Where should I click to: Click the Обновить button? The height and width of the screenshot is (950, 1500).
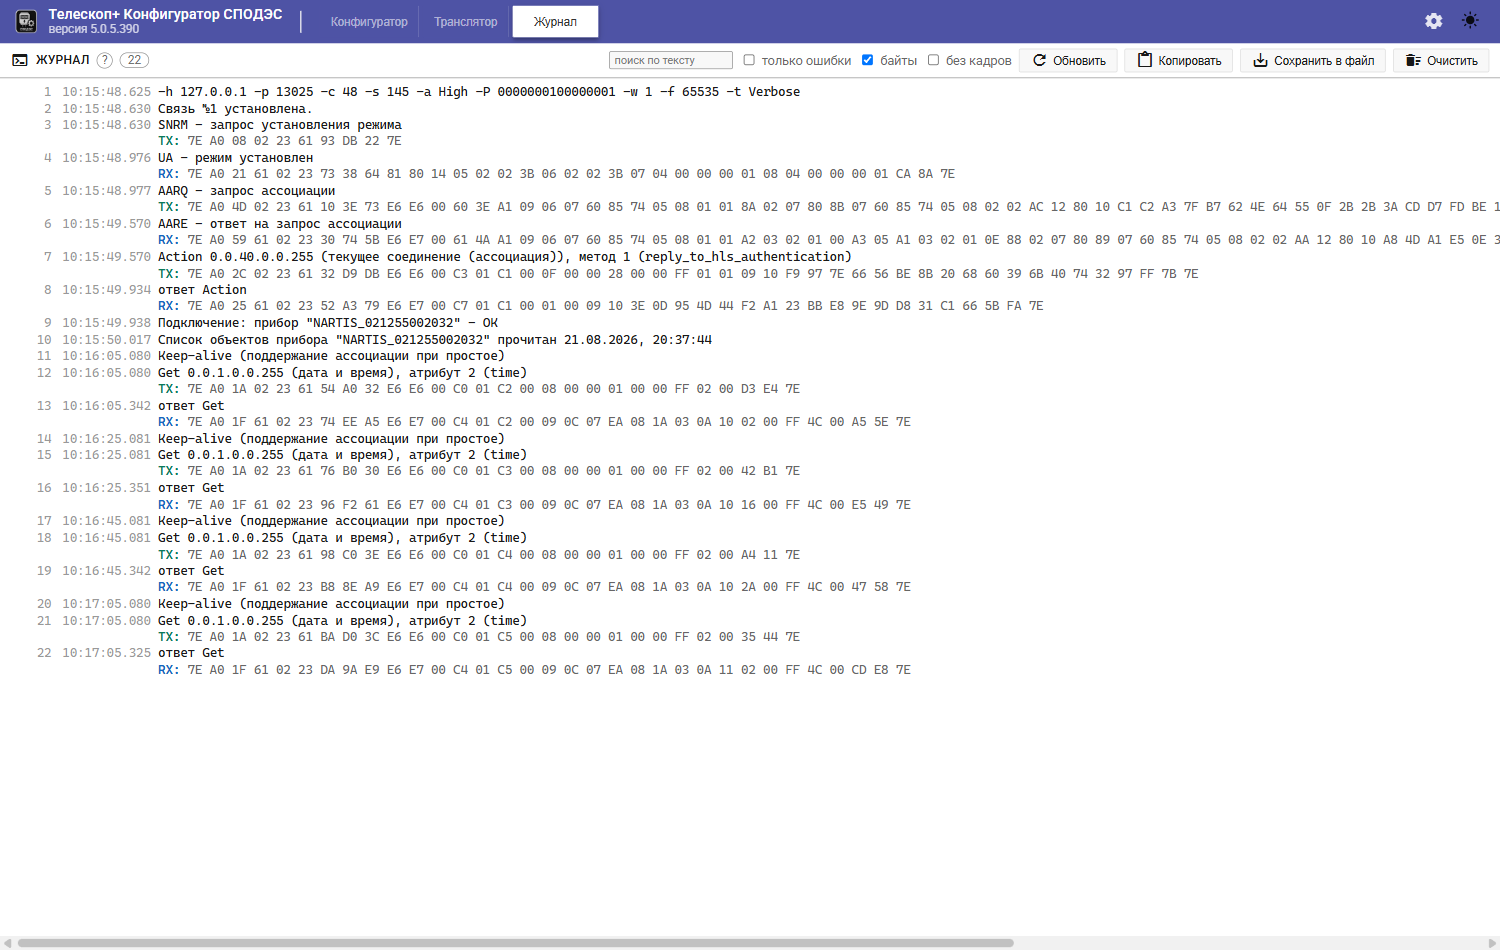(x=1068, y=60)
